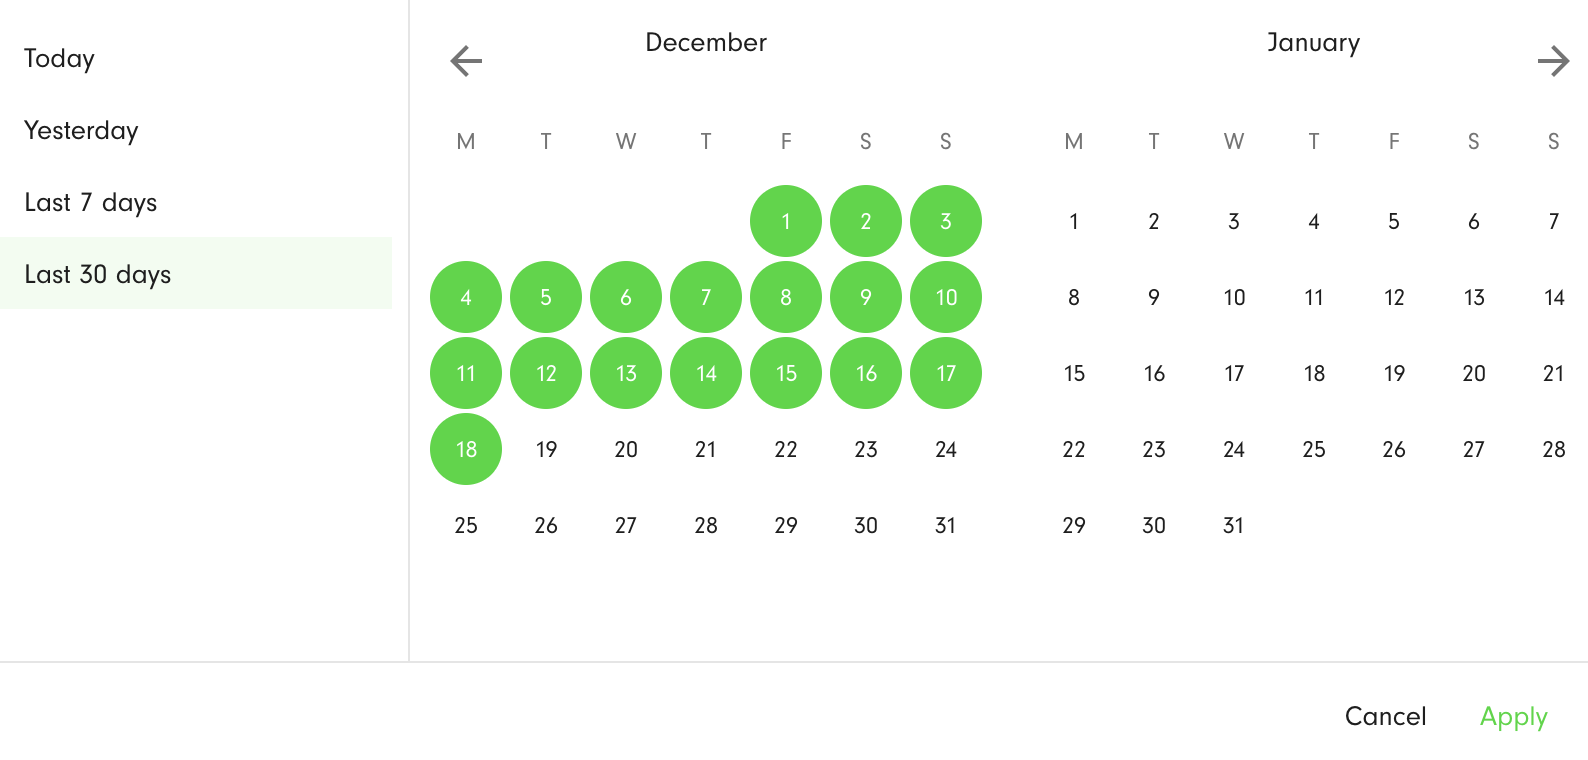Select January 31 date

click(1234, 525)
